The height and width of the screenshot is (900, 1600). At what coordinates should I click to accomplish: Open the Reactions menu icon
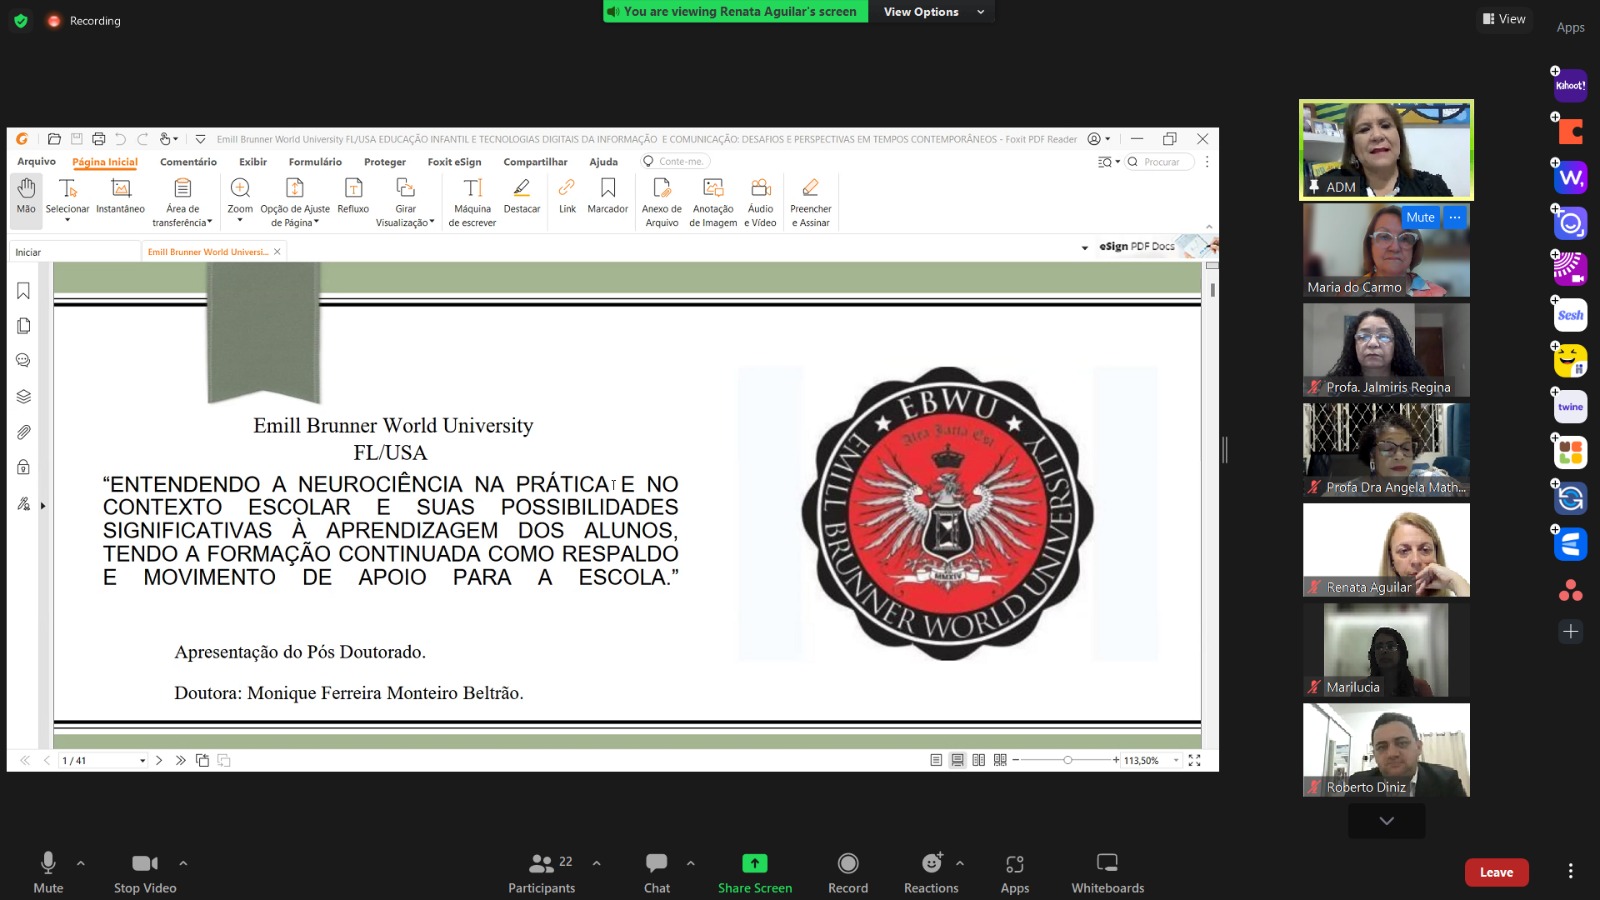(931, 863)
